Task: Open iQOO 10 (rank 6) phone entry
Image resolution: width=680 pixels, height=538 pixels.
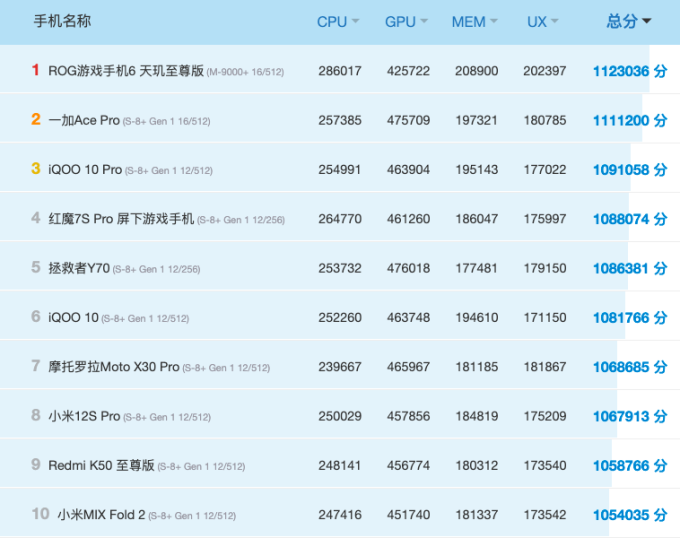Action: tap(73, 318)
